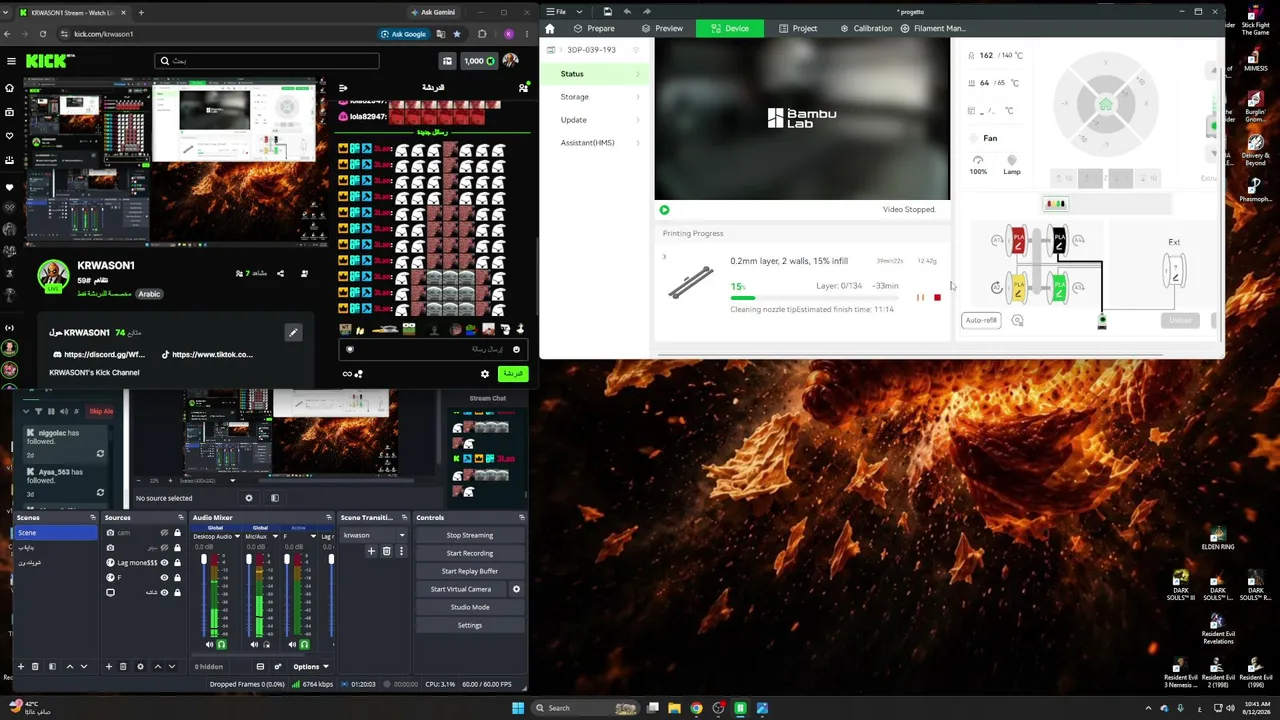Play the printer camera video
Viewport: 1280px width, 720px height.
664,210
